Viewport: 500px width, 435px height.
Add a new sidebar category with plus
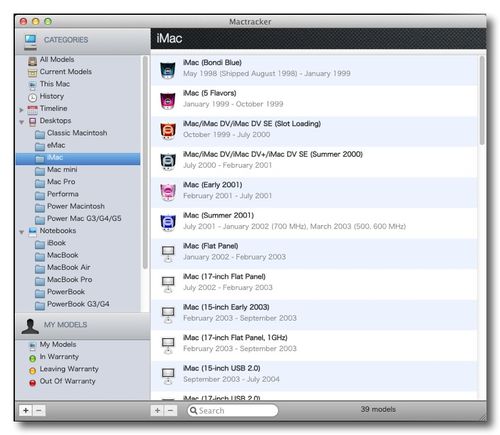pyautogui.click(x=26, y=410)
